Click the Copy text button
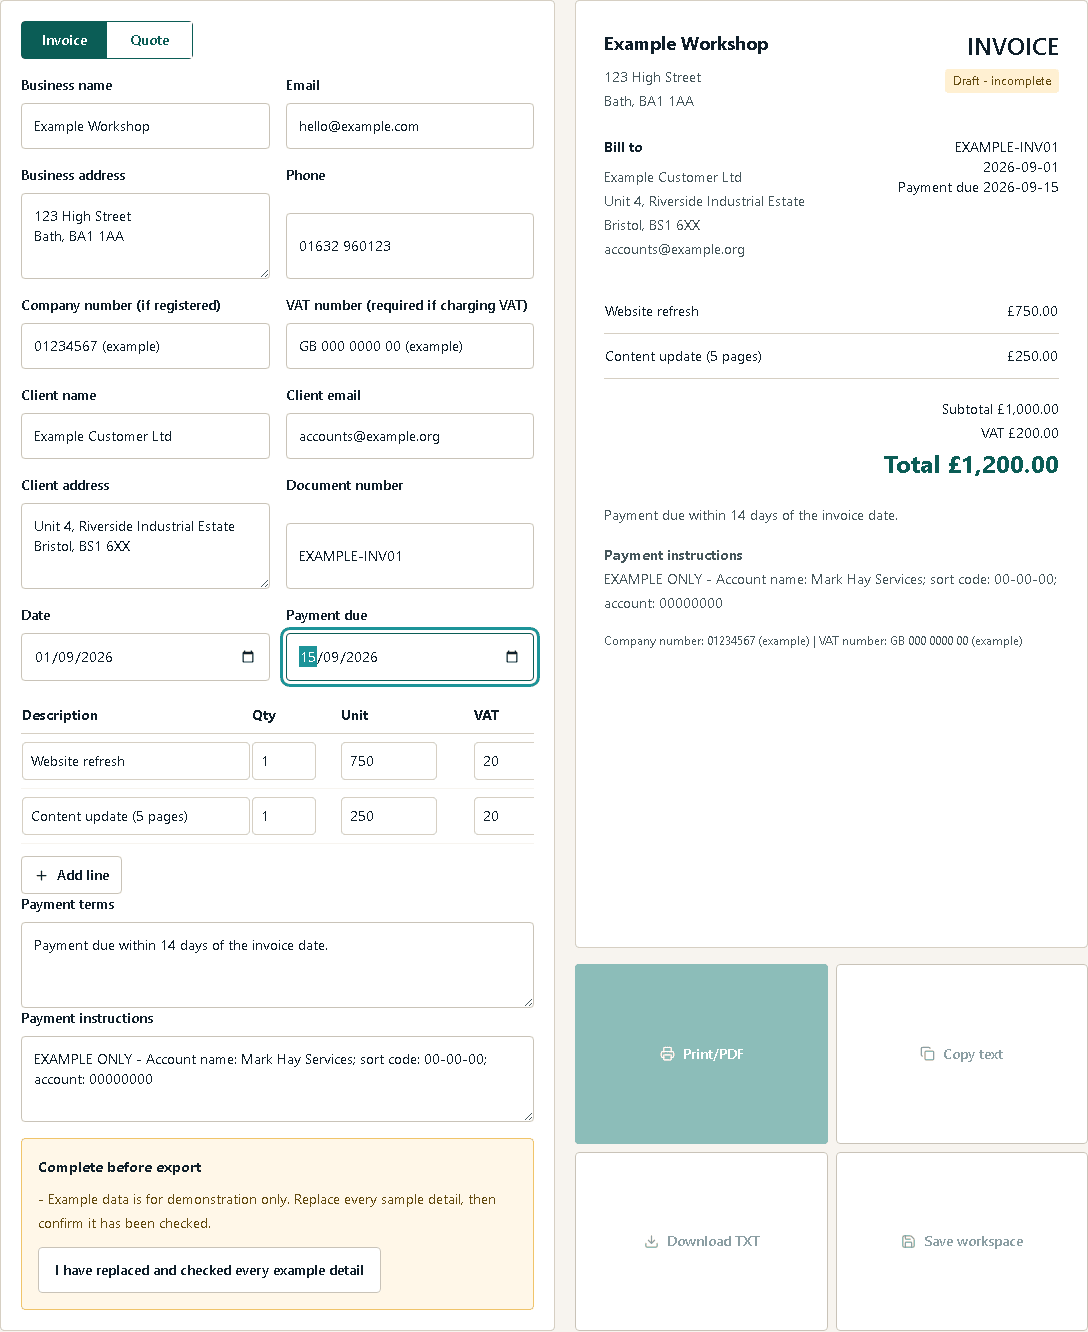The width and height of the screenshot is (1088, 1332). click(961, 1054)
